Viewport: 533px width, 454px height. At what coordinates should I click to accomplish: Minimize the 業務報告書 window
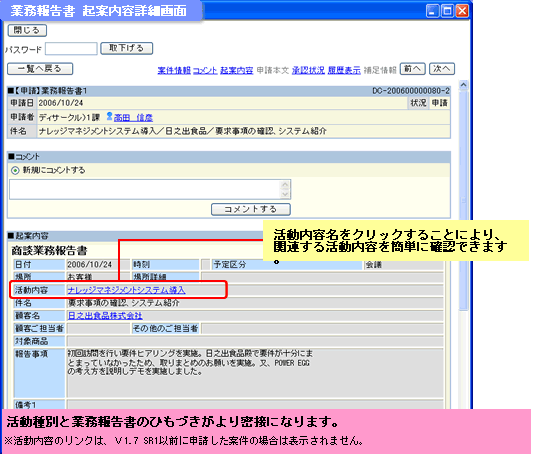click(x=432, y=11)
